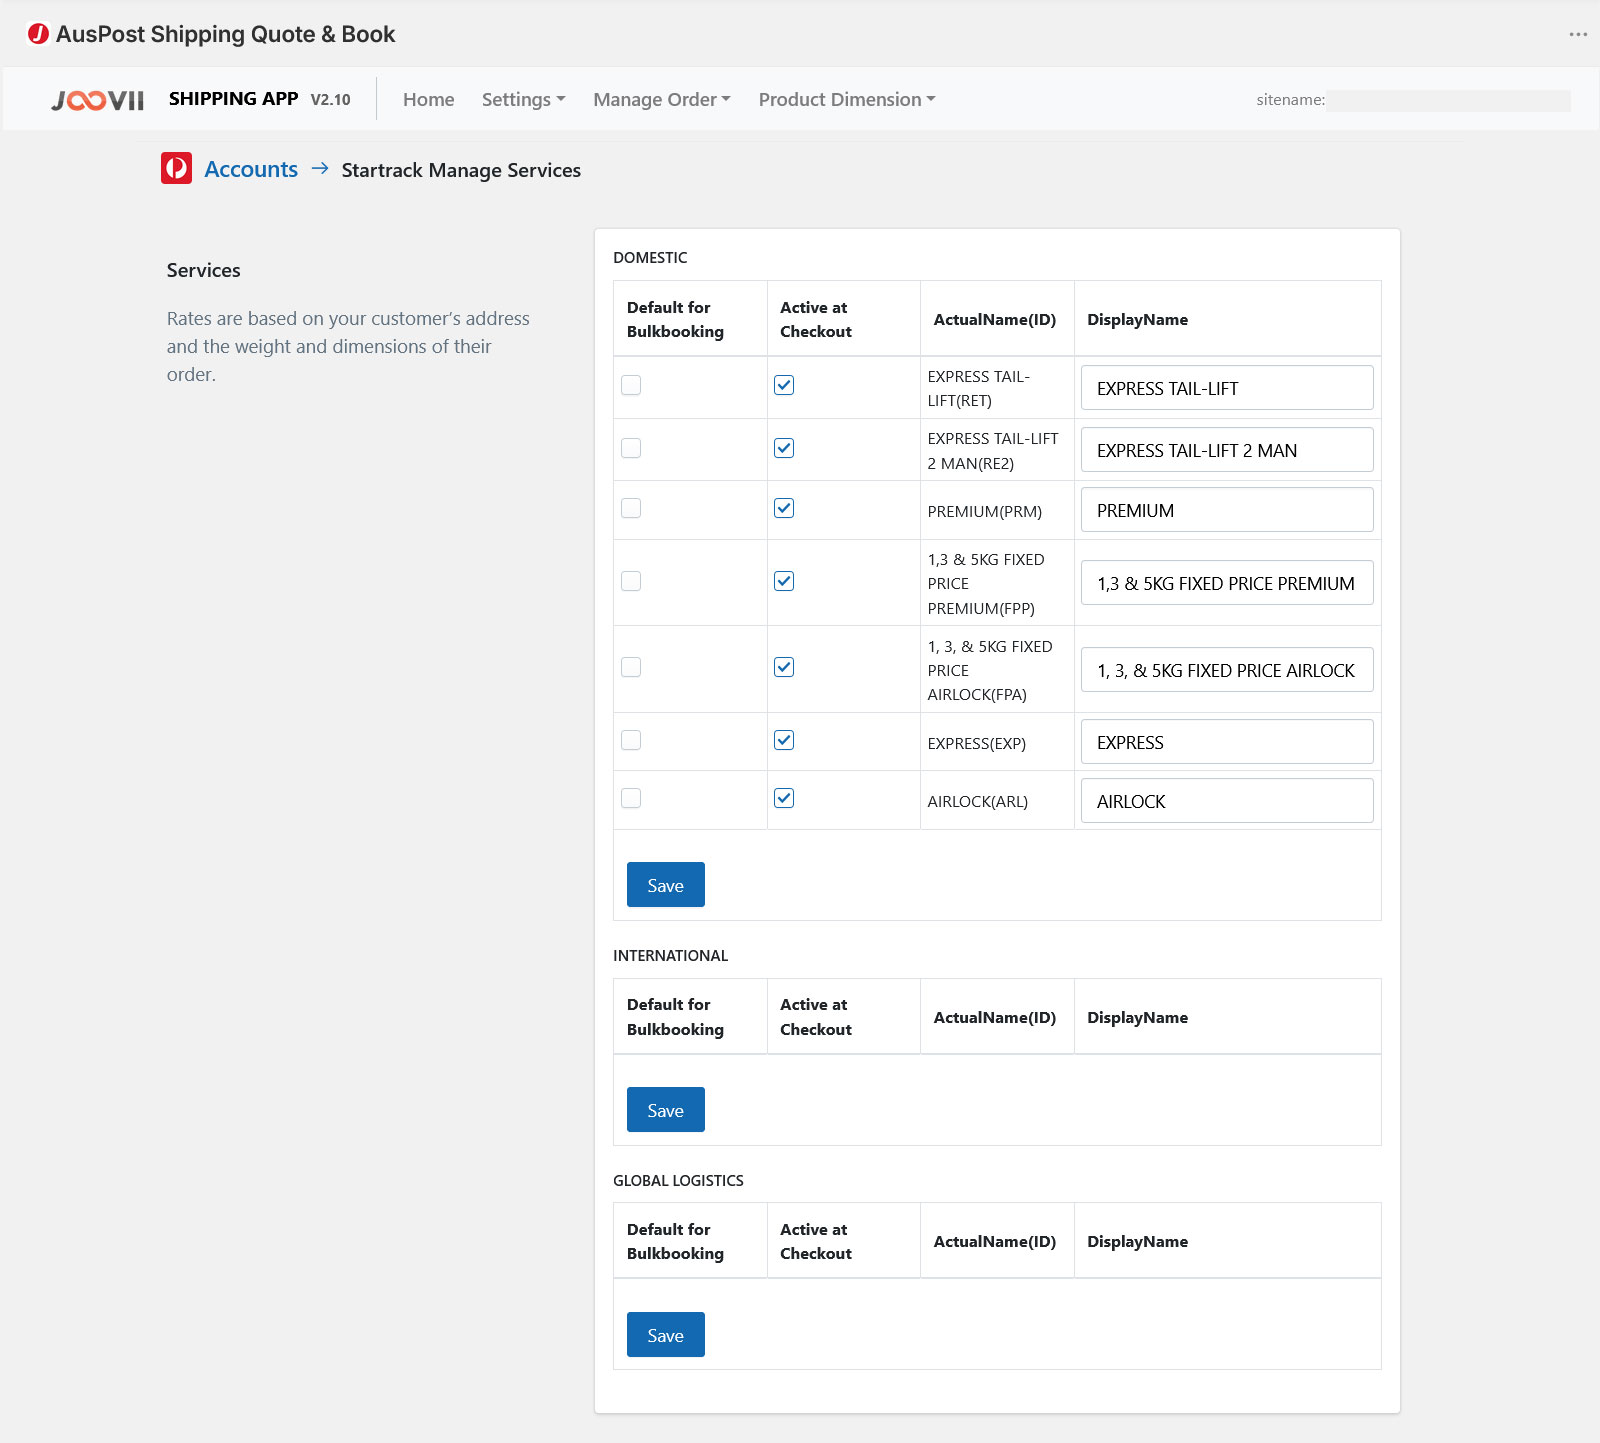Screen dimensions: 1600x1443
Task: Set EXPRESS TAIL-LIFT 2 MAN as bulkbooking default
Action: (x=631, y=448)
